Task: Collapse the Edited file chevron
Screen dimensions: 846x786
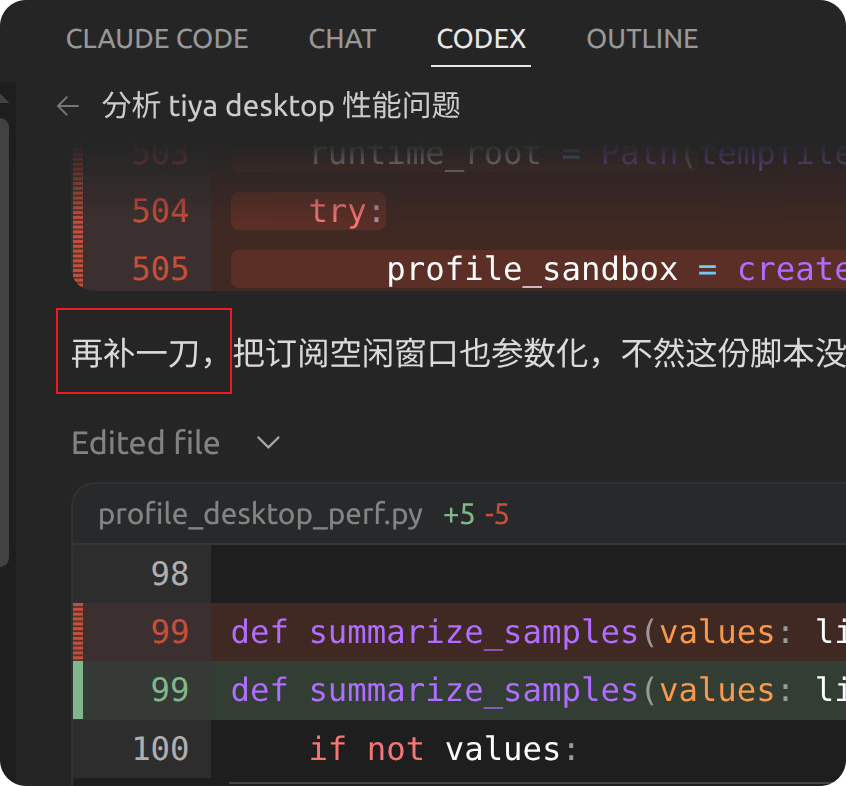Action: (268, 443)
